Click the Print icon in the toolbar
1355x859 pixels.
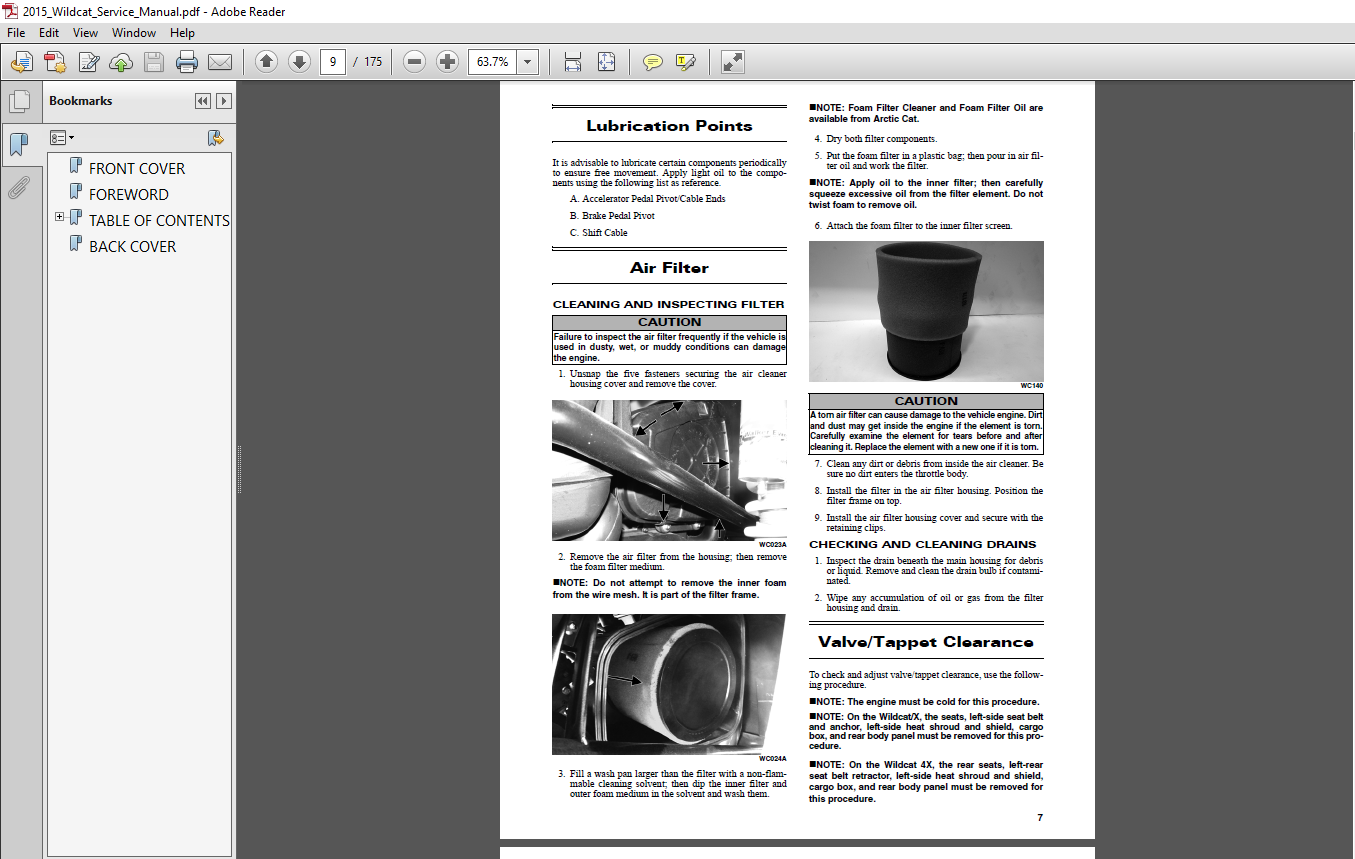(x=187, y=62)
